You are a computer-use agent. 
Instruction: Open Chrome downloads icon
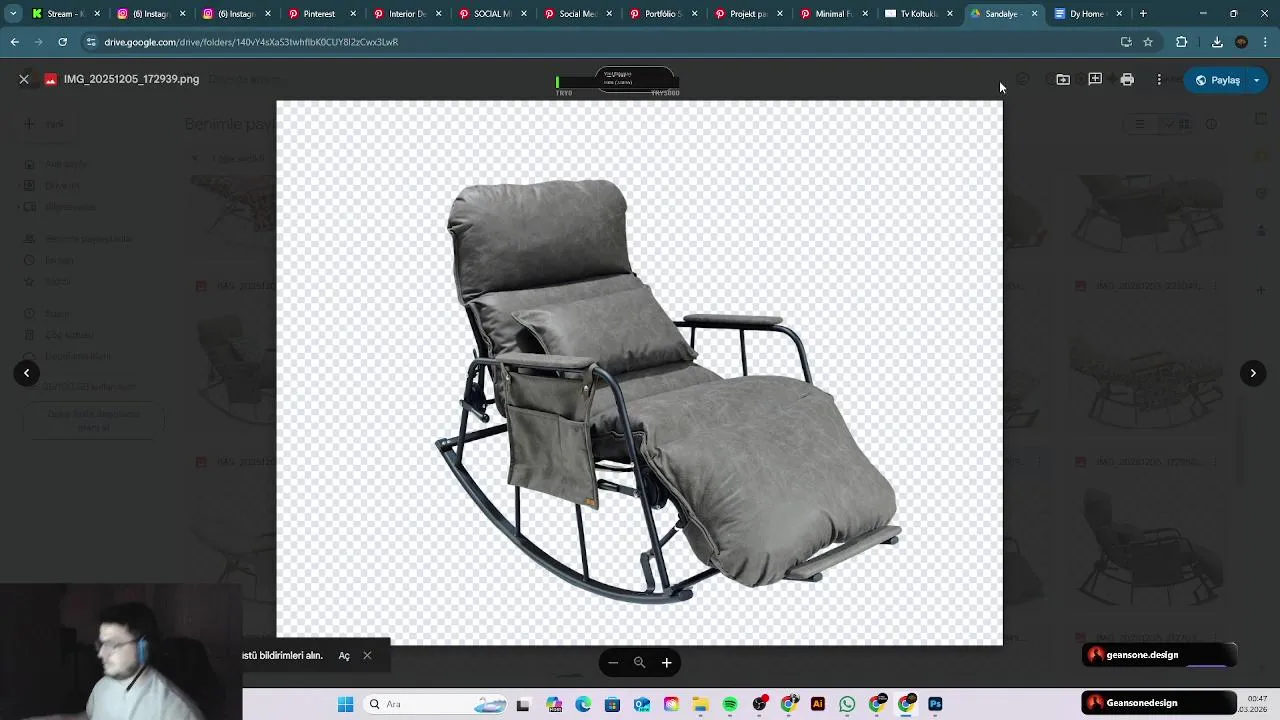tap(1217, 42)
